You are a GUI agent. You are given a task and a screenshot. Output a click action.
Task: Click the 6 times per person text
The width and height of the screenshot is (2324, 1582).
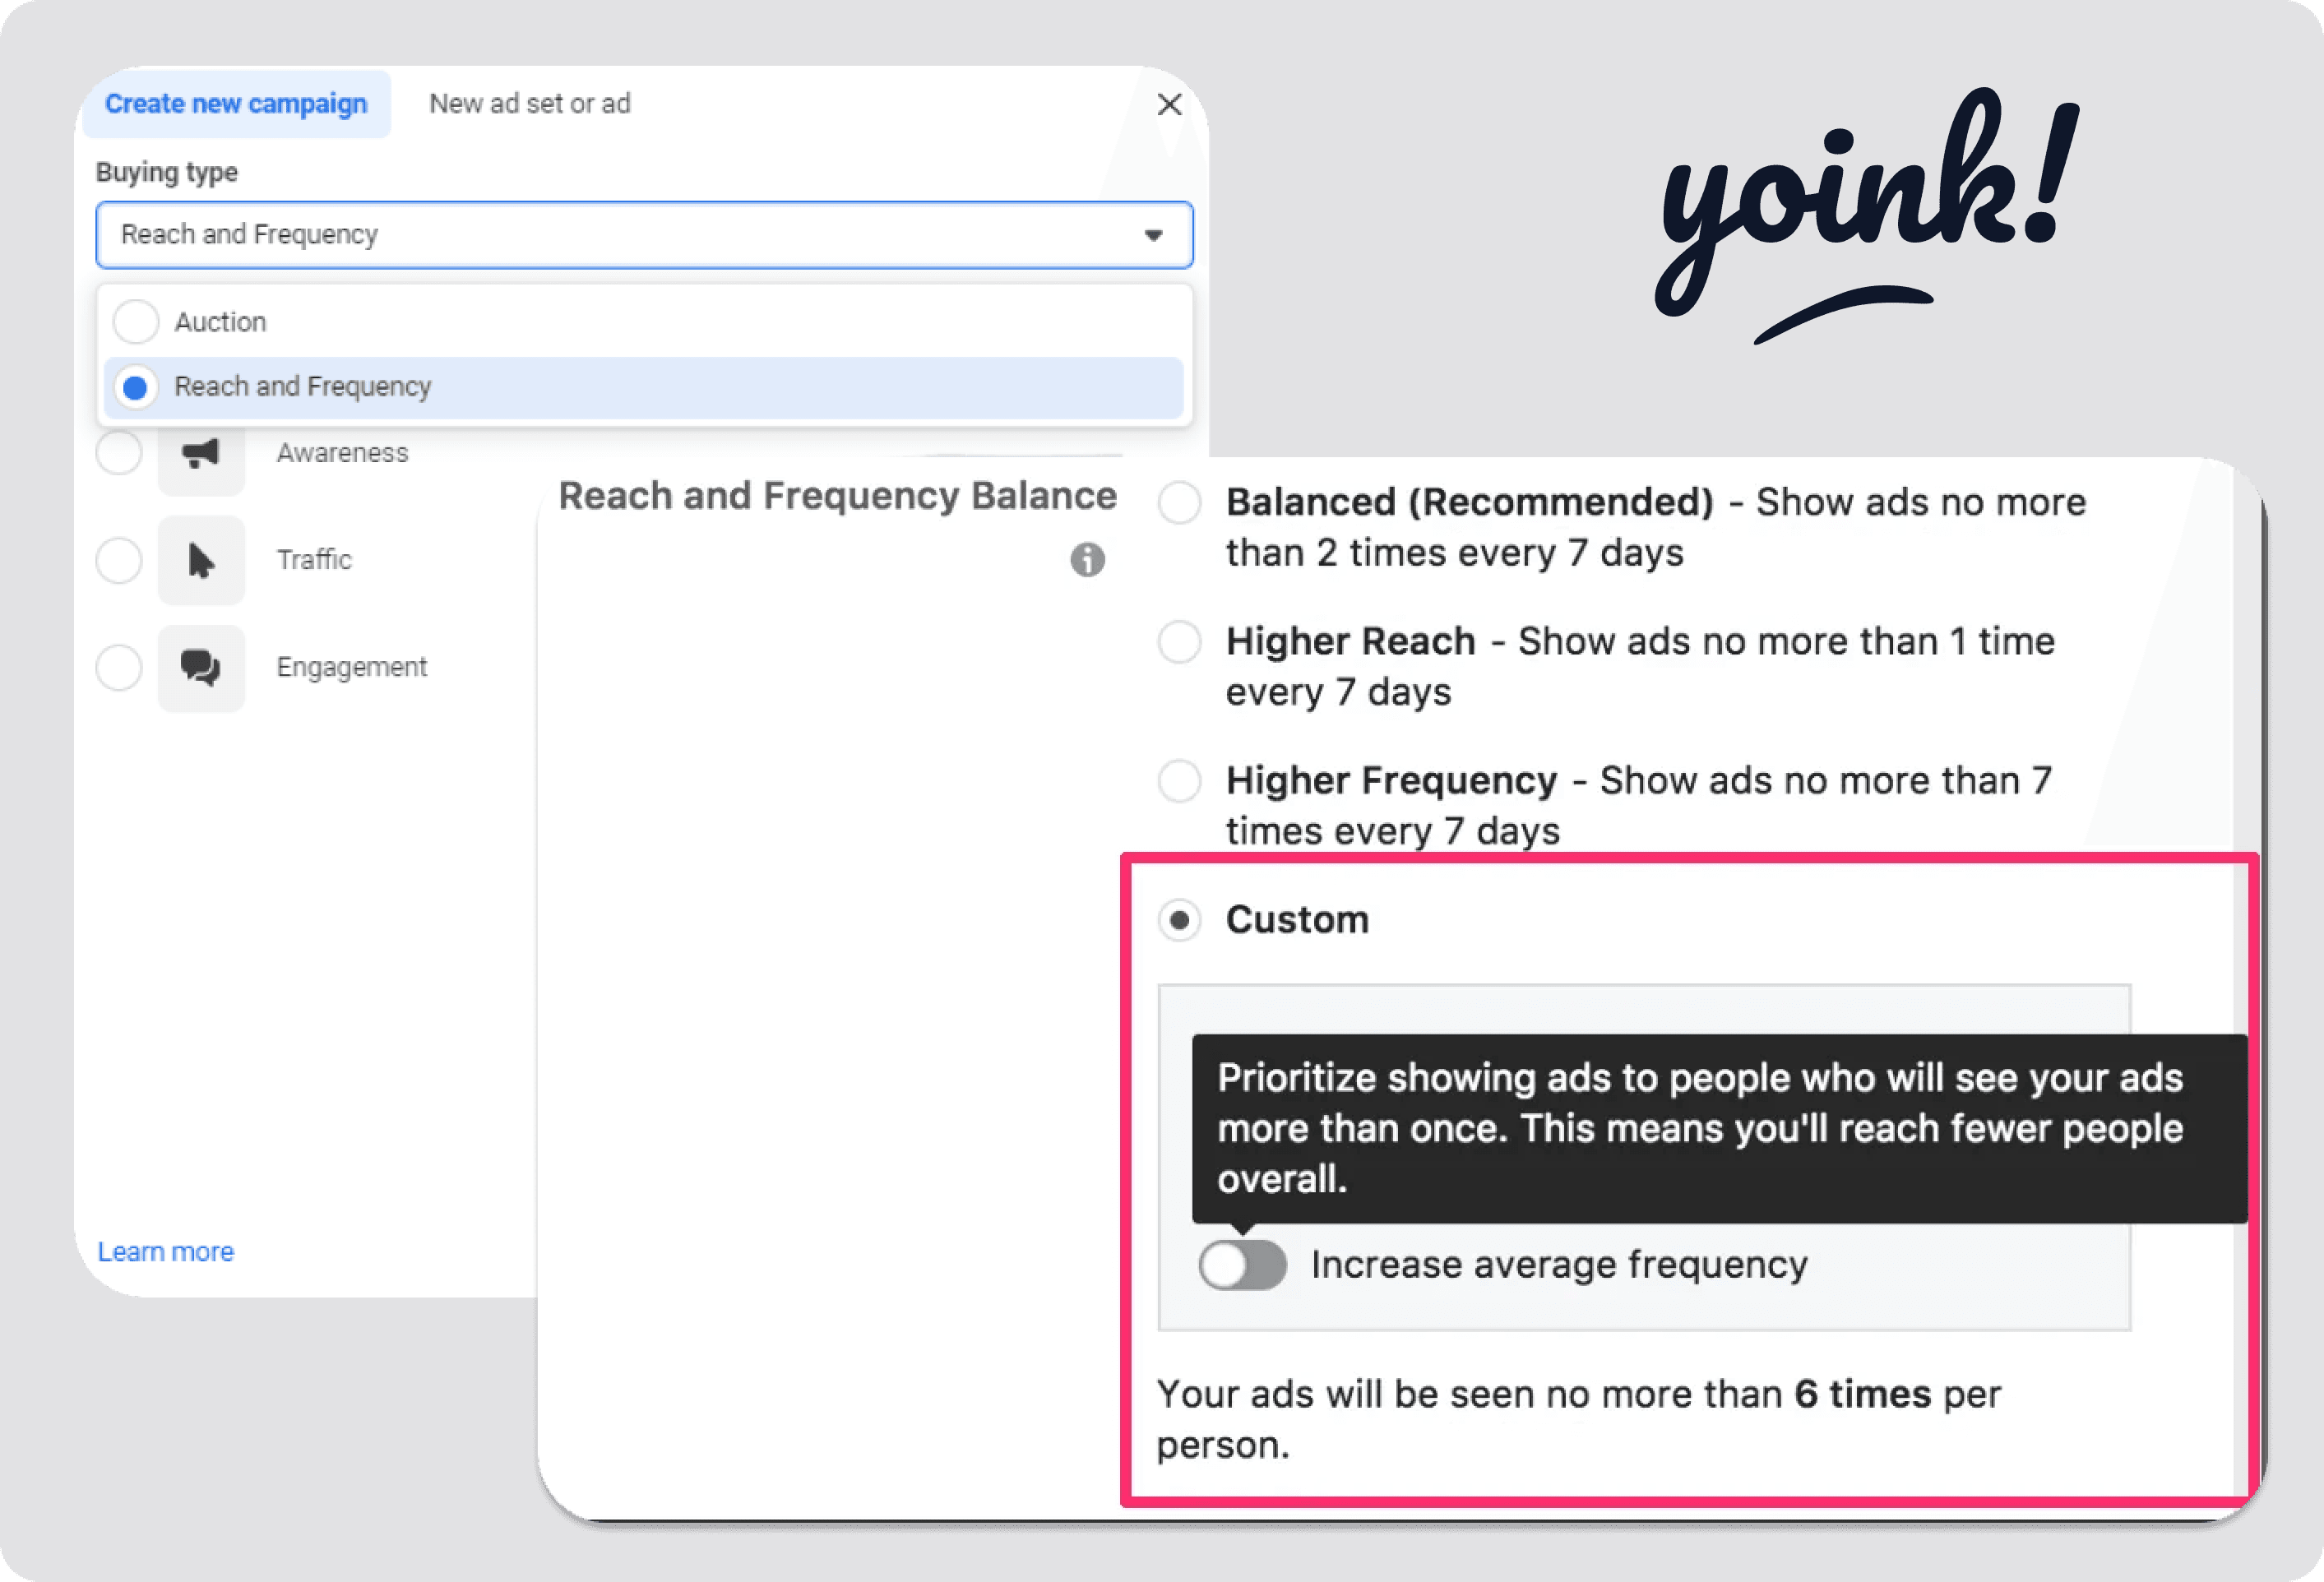click(x=1579, y=1419)
